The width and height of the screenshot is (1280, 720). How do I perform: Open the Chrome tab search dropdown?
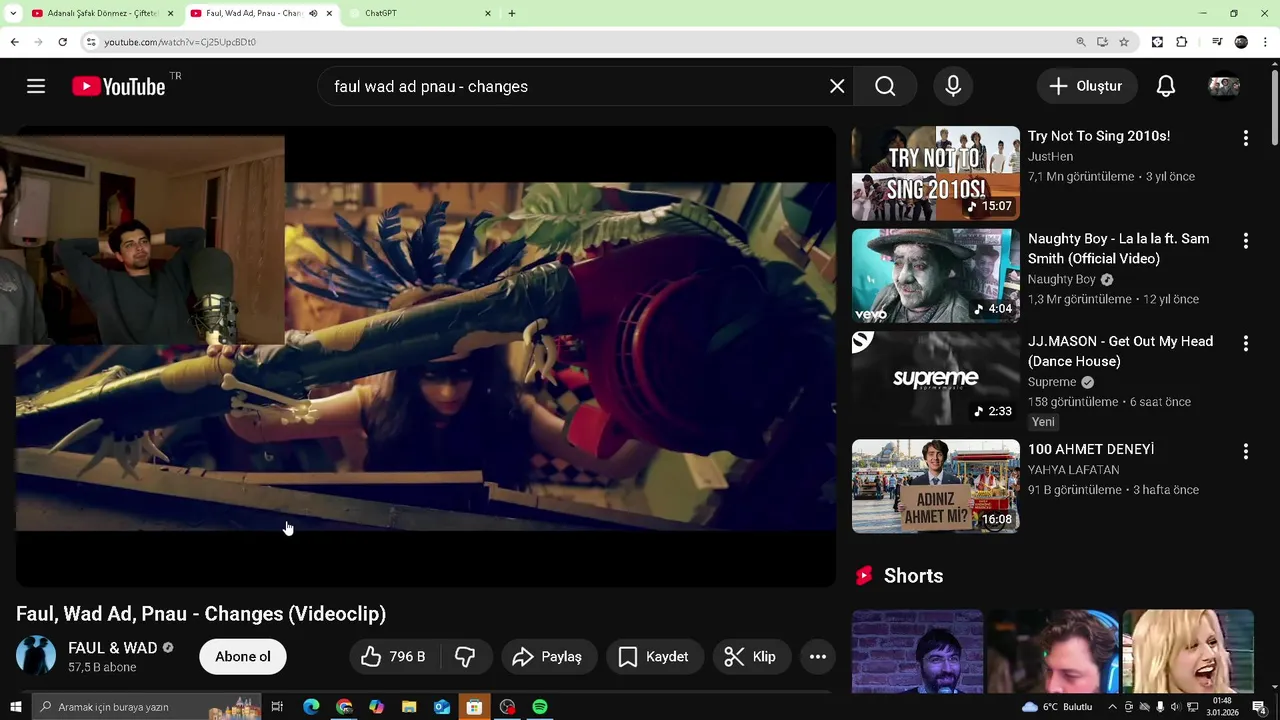13,13
